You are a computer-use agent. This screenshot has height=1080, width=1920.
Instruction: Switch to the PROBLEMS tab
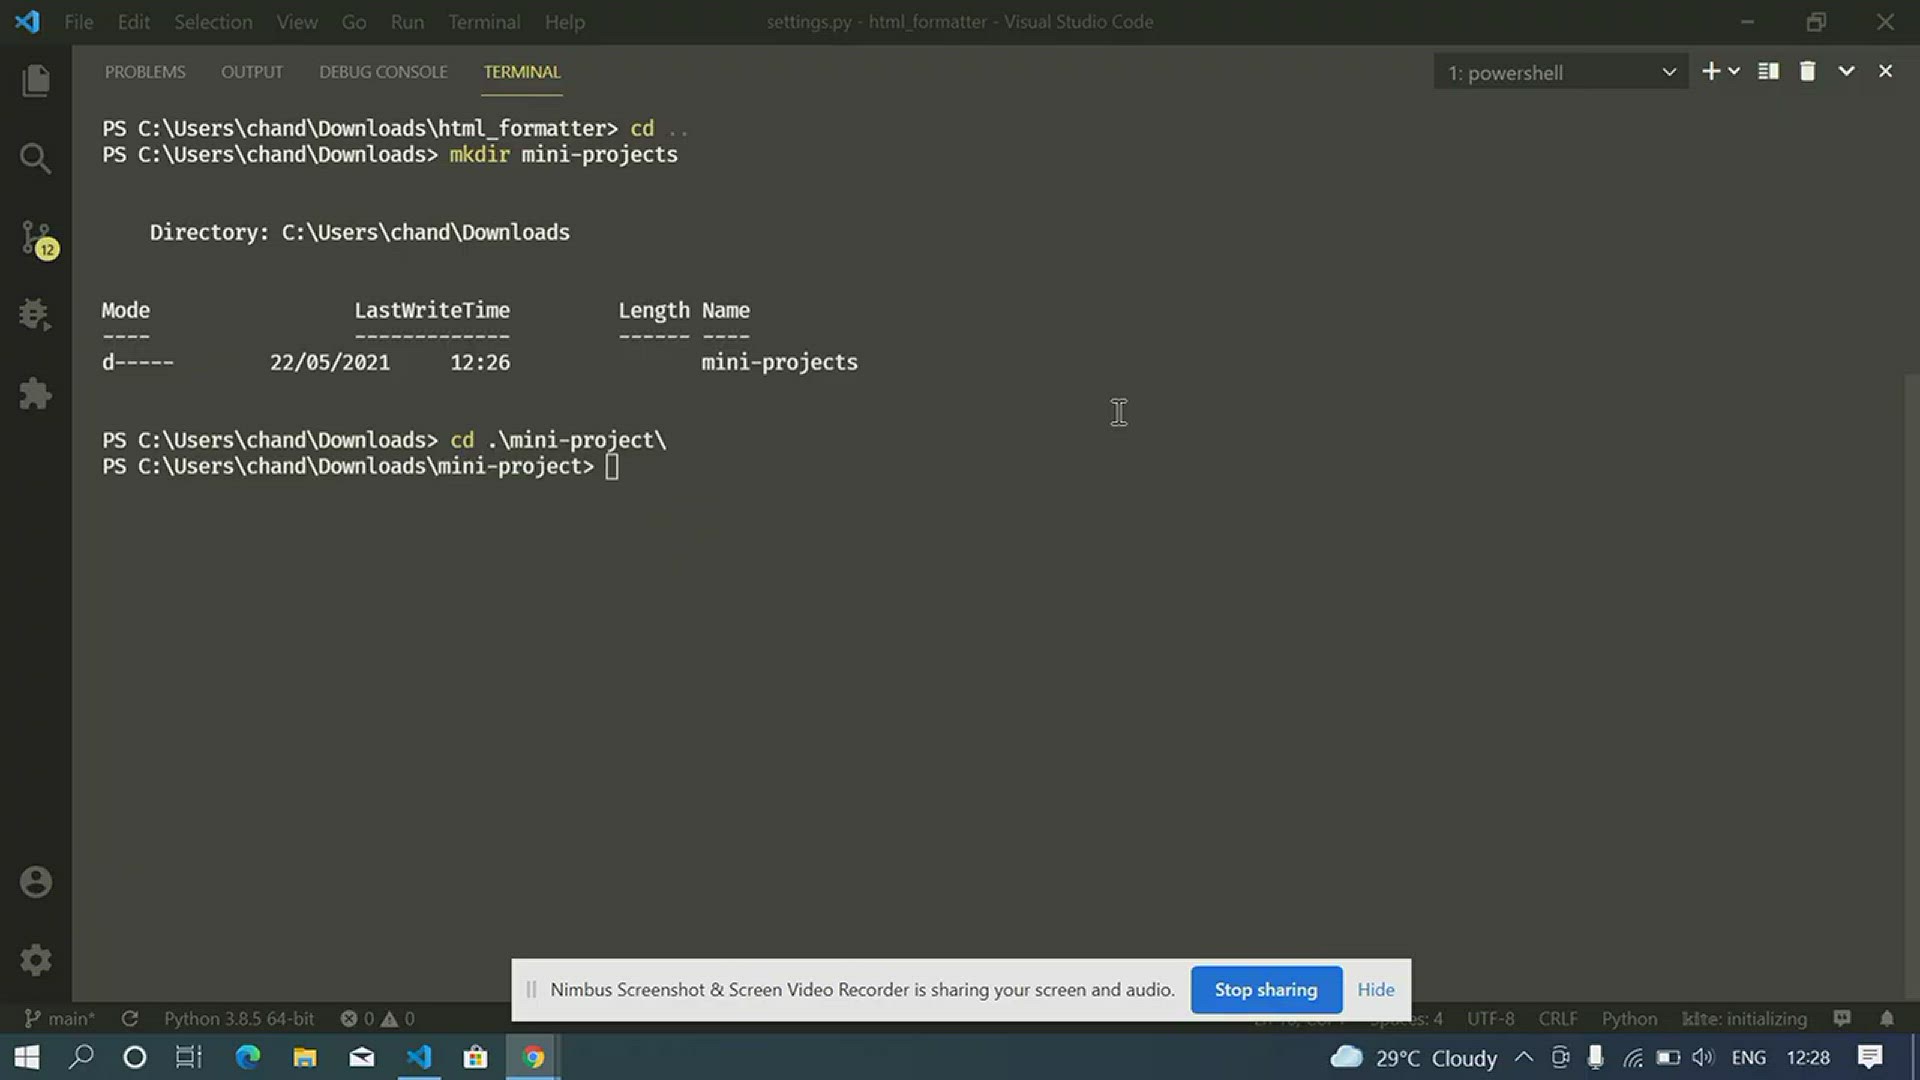pos(145,72)
